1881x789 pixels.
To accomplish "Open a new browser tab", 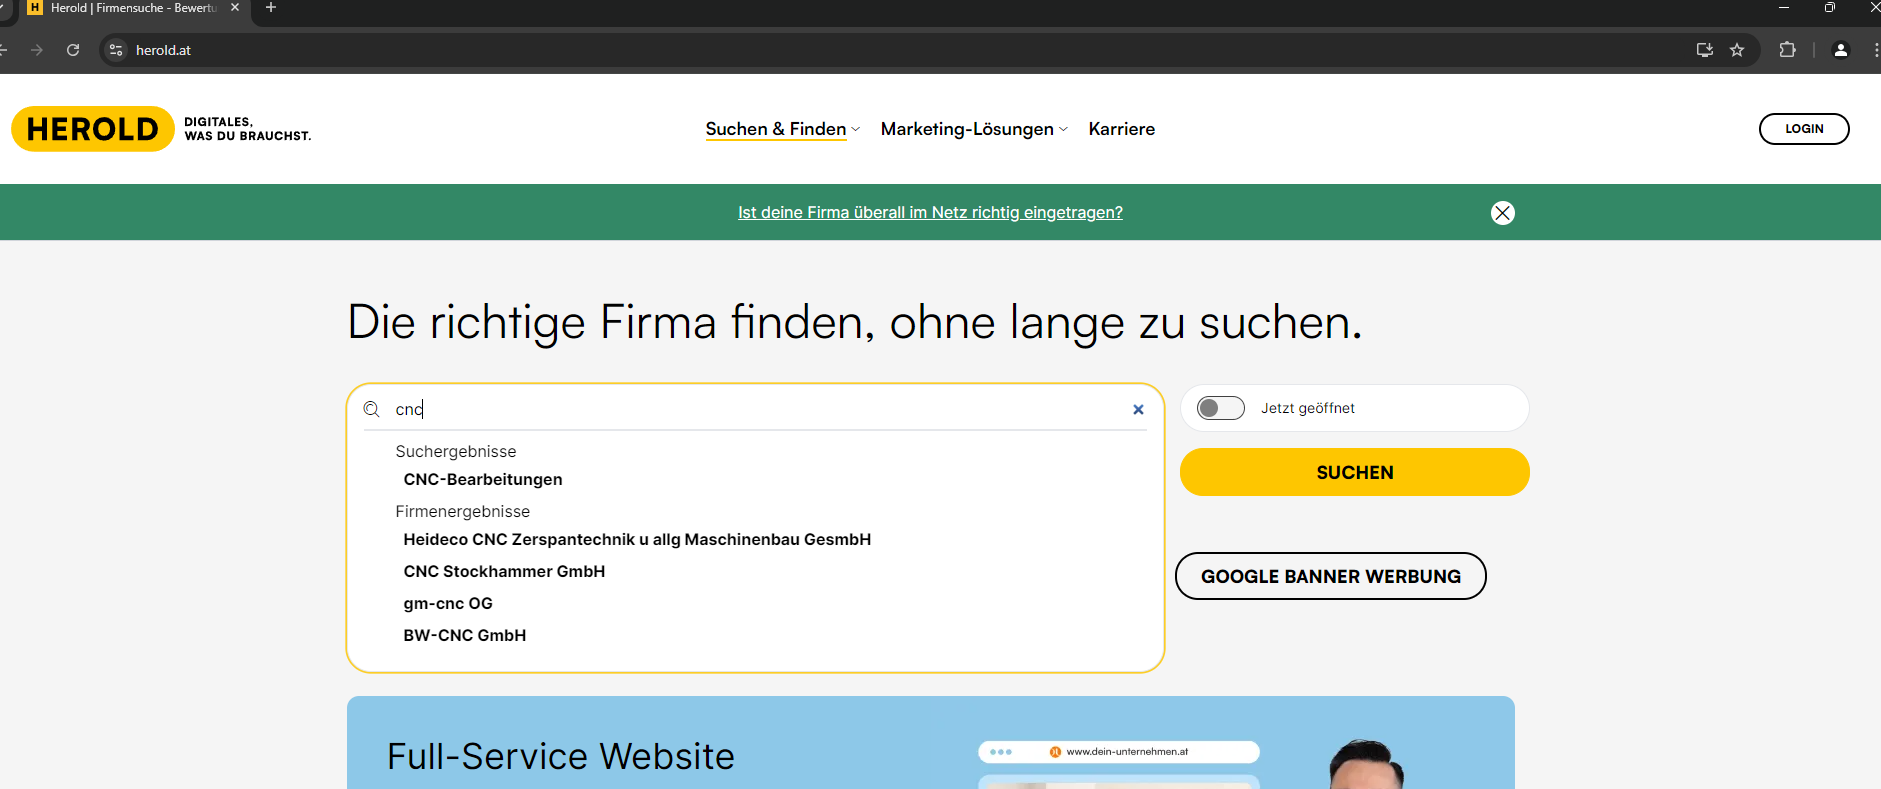I will [x=271, y=8].
